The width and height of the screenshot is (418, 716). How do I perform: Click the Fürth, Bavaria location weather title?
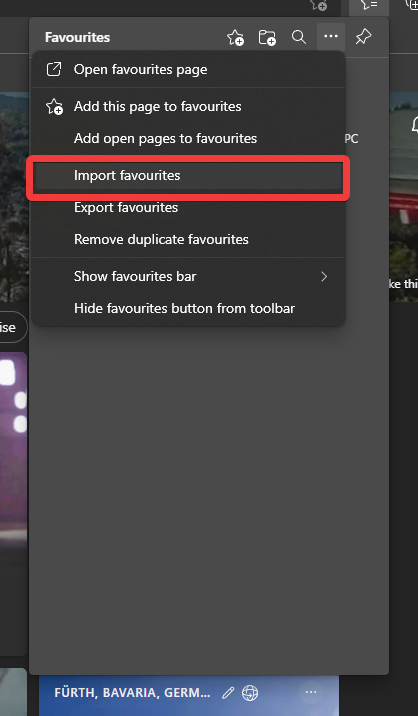click(132, 693)
